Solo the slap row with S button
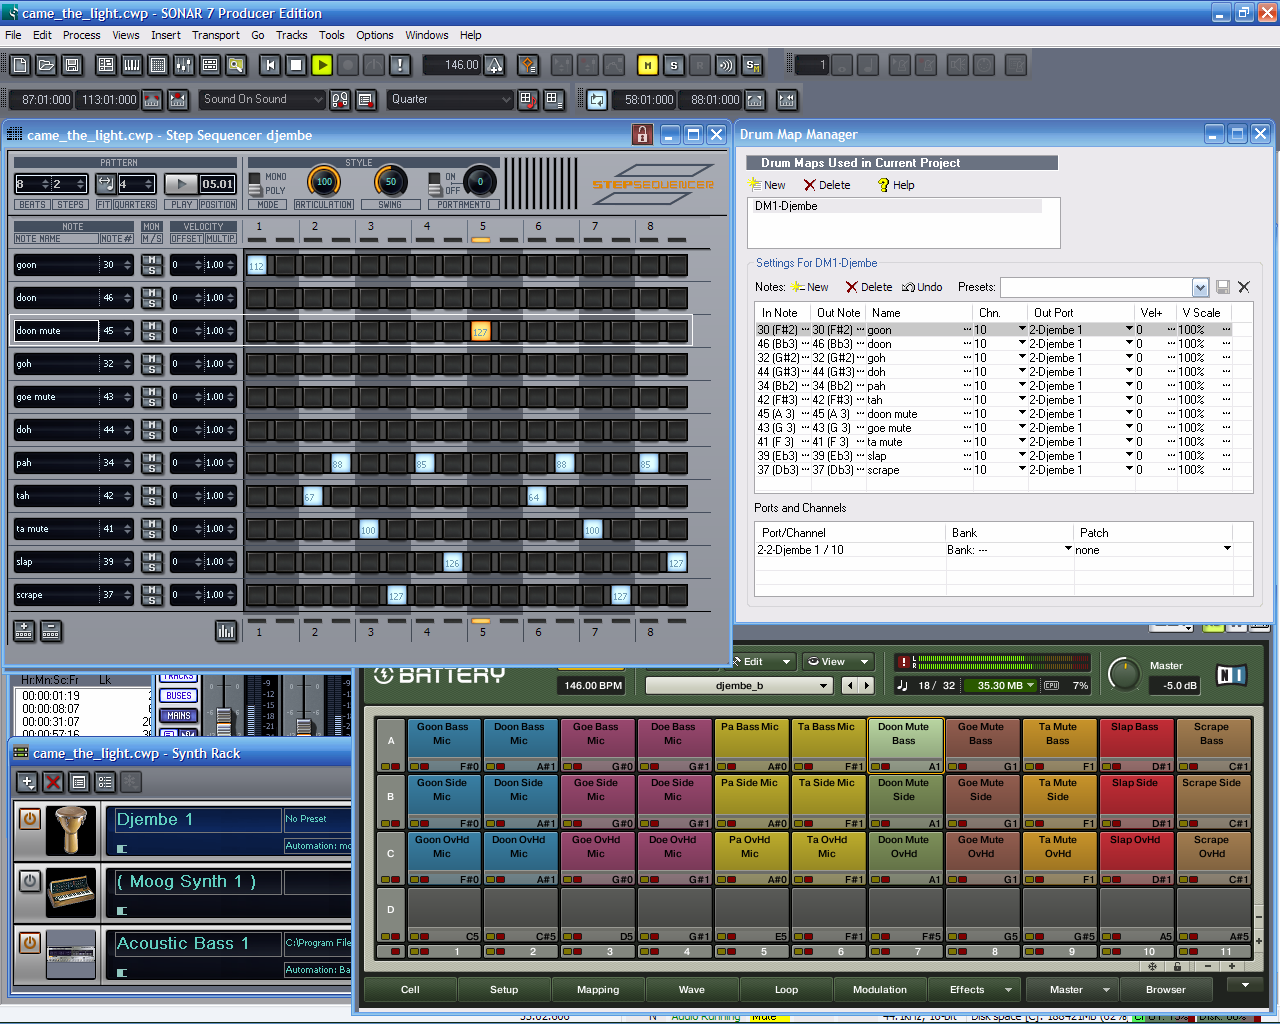 [152, 568]
